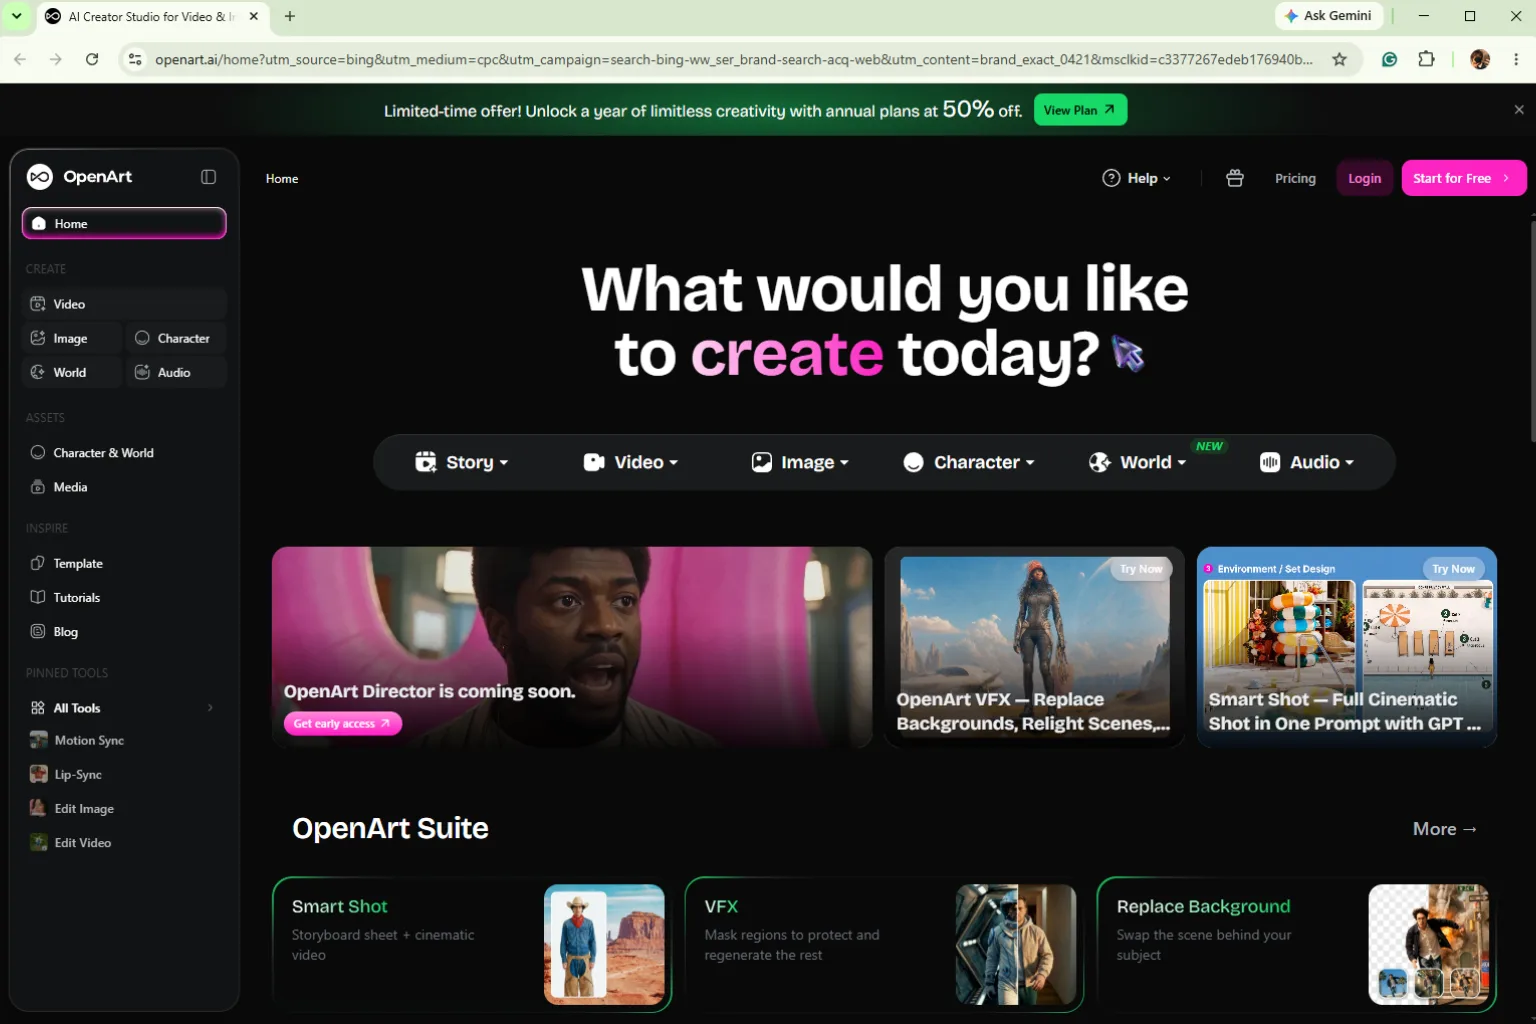Image resolution: width=1536 pixels, height=1024 pixels.
Task: Expand the Audio dropdown in the create bar
Action: [1307, 462]
